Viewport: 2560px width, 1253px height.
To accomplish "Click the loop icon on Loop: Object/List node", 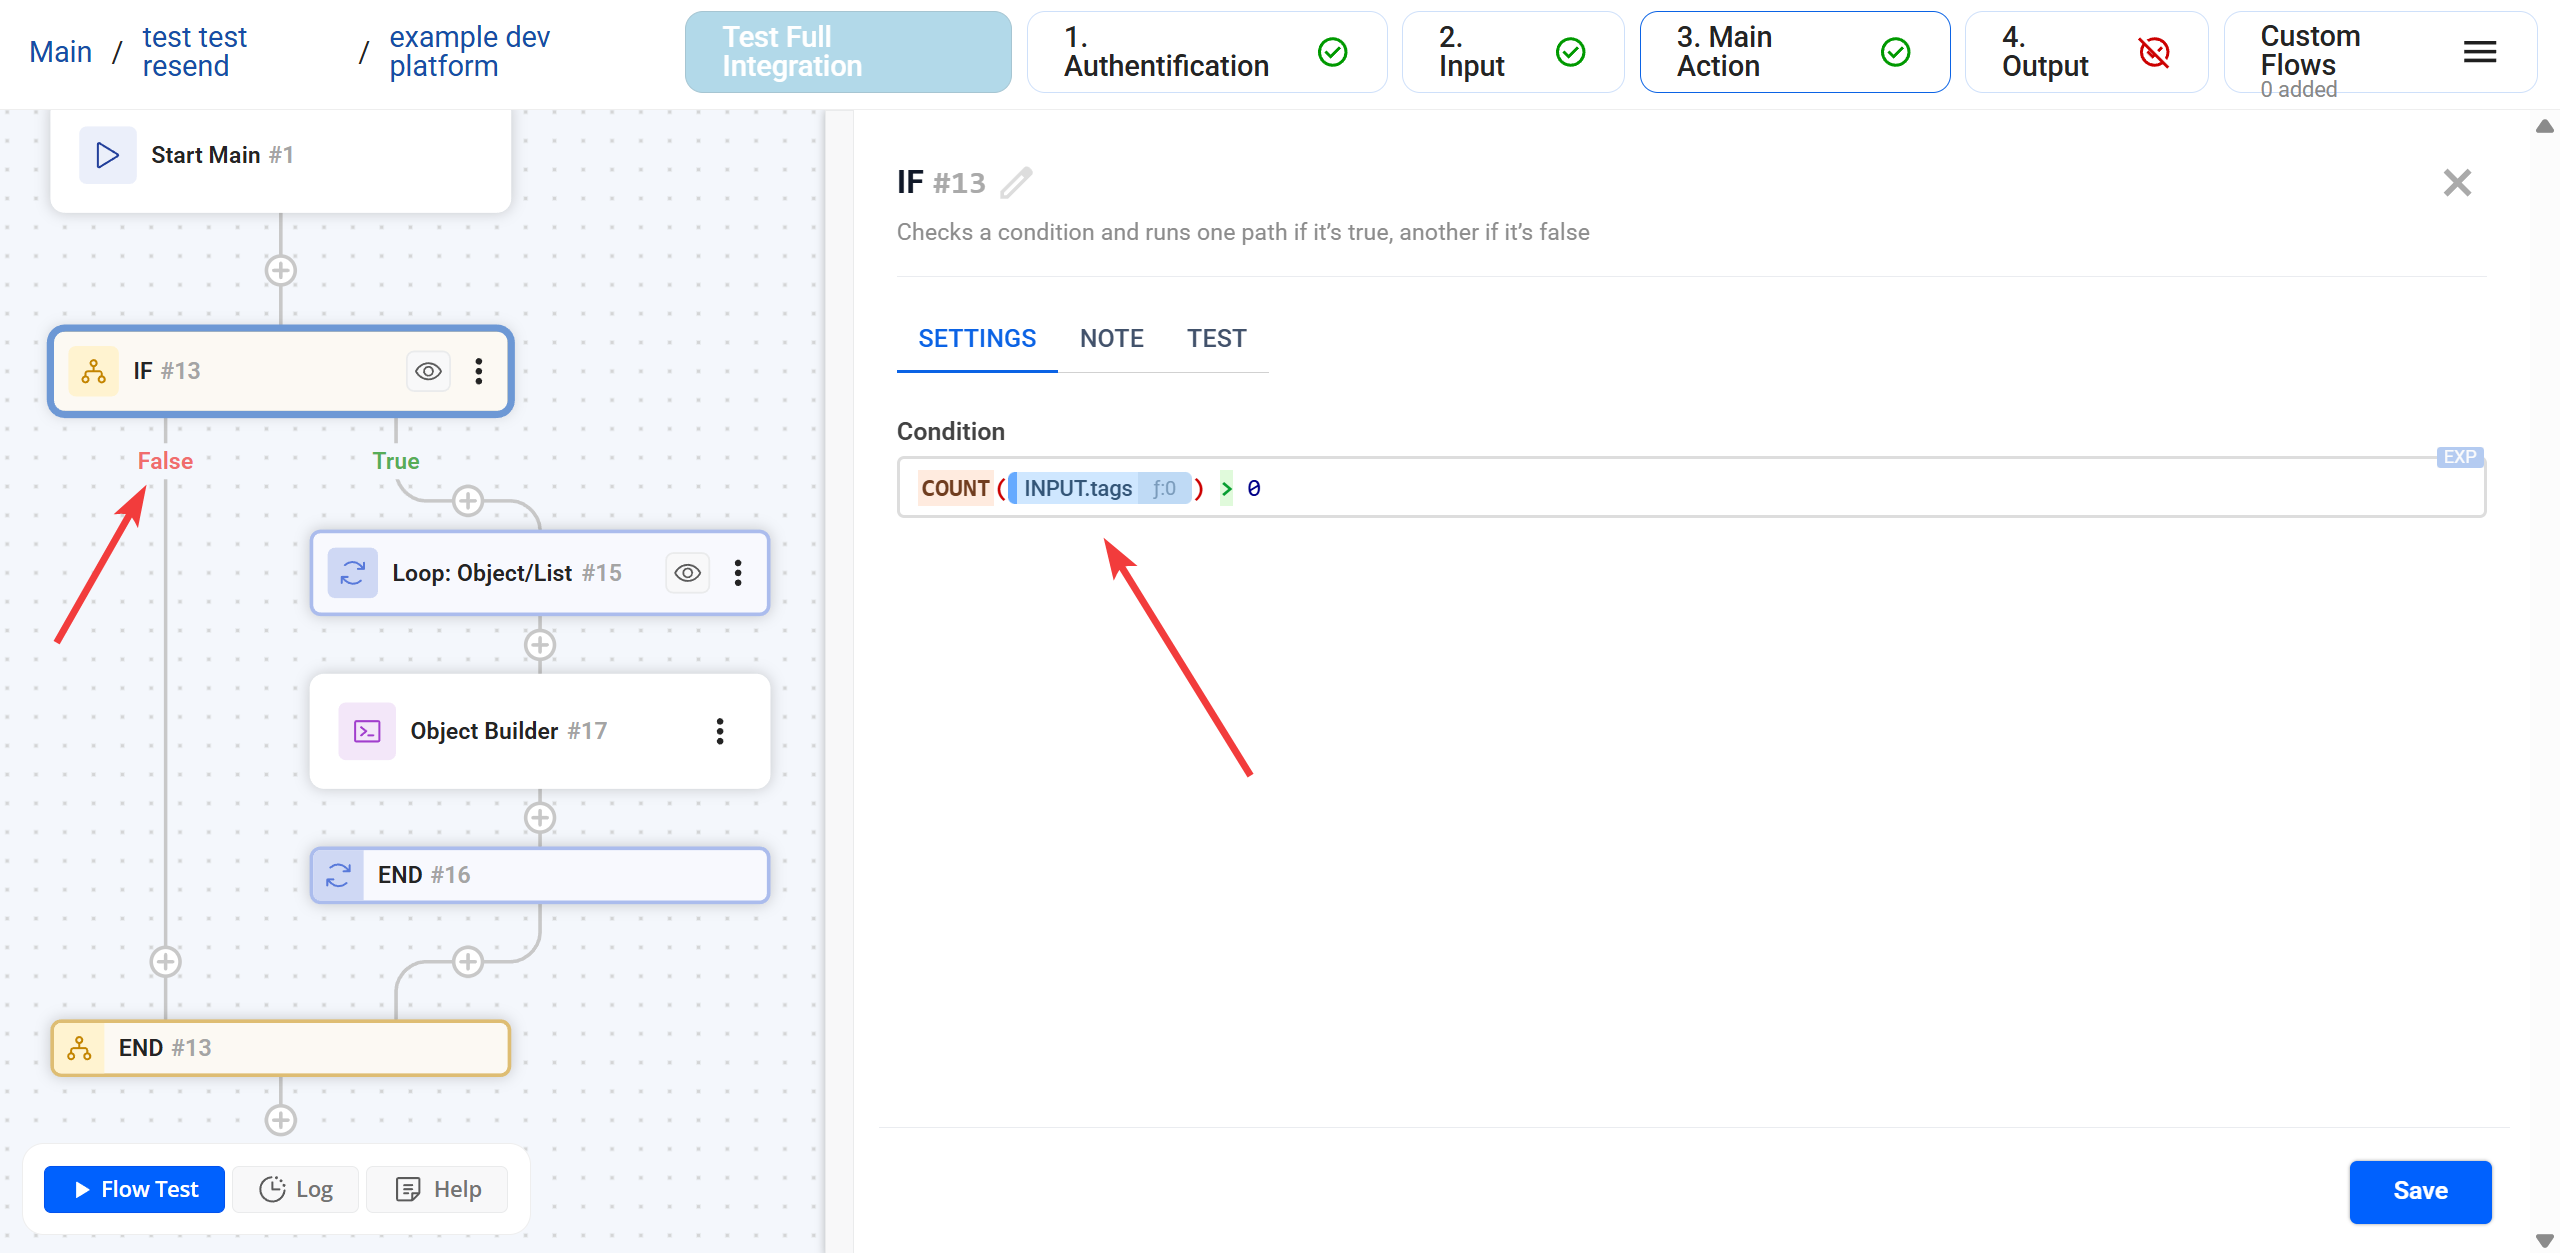I will pos(352,573).
